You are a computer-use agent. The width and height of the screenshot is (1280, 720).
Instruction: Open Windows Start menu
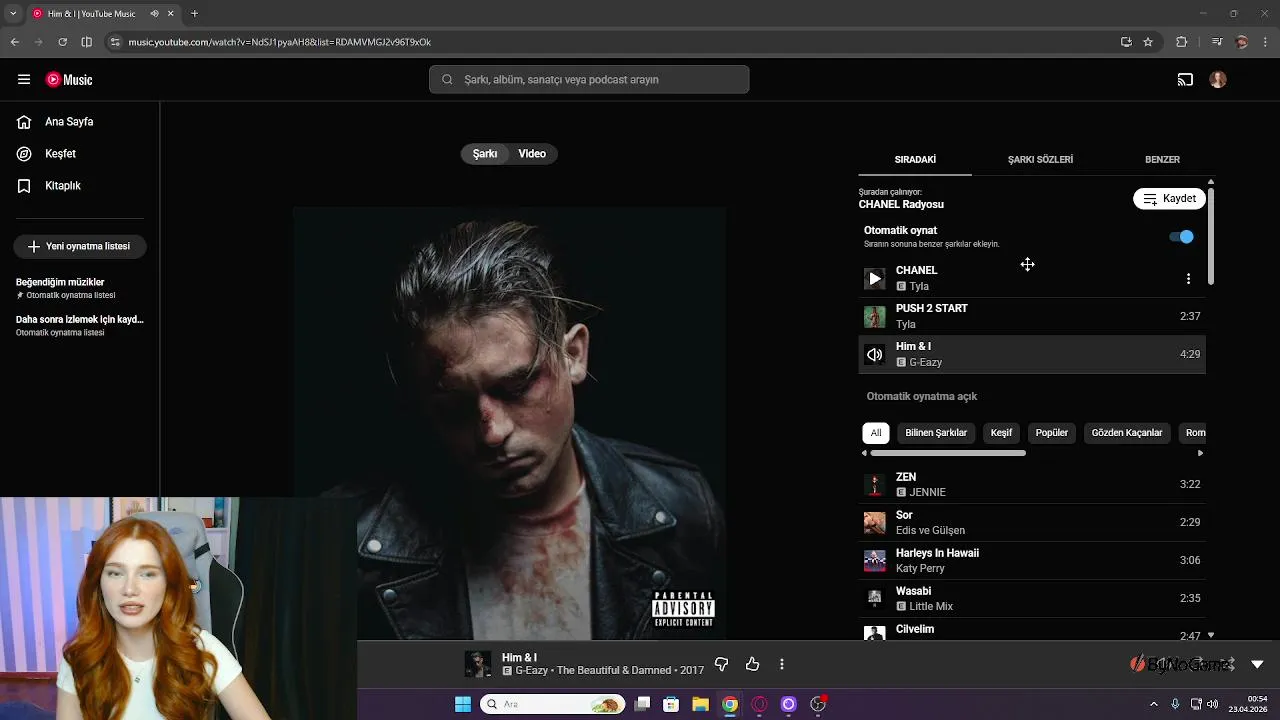coord(462,704)
